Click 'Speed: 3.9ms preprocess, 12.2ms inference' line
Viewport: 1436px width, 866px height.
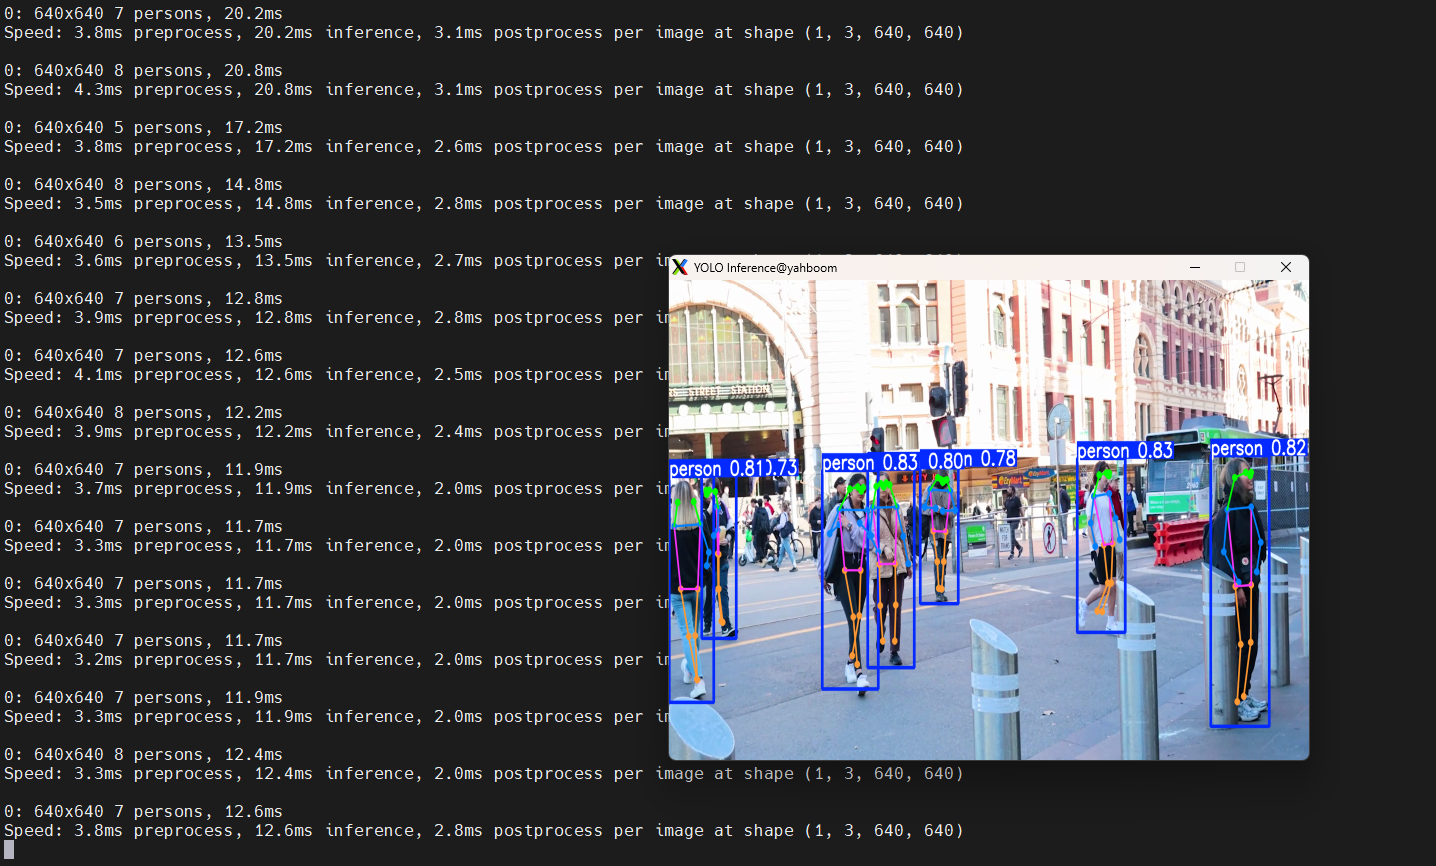(336, 432)
